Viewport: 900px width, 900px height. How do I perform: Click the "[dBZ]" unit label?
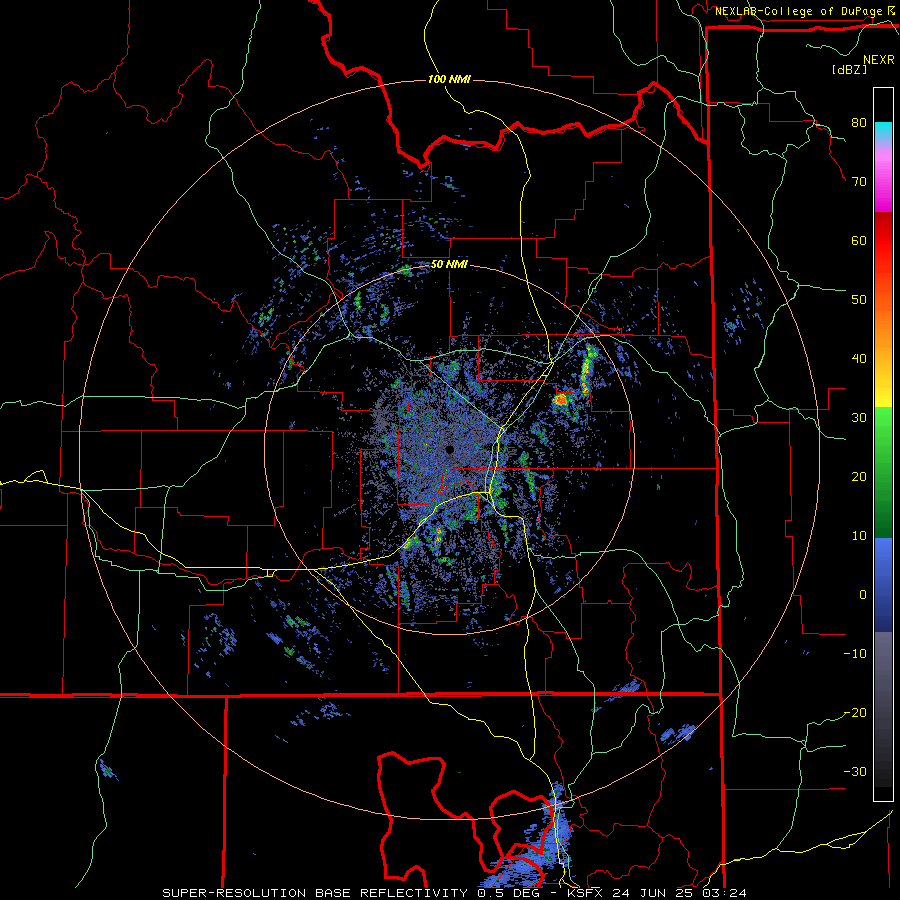click(x=849, y=69)
